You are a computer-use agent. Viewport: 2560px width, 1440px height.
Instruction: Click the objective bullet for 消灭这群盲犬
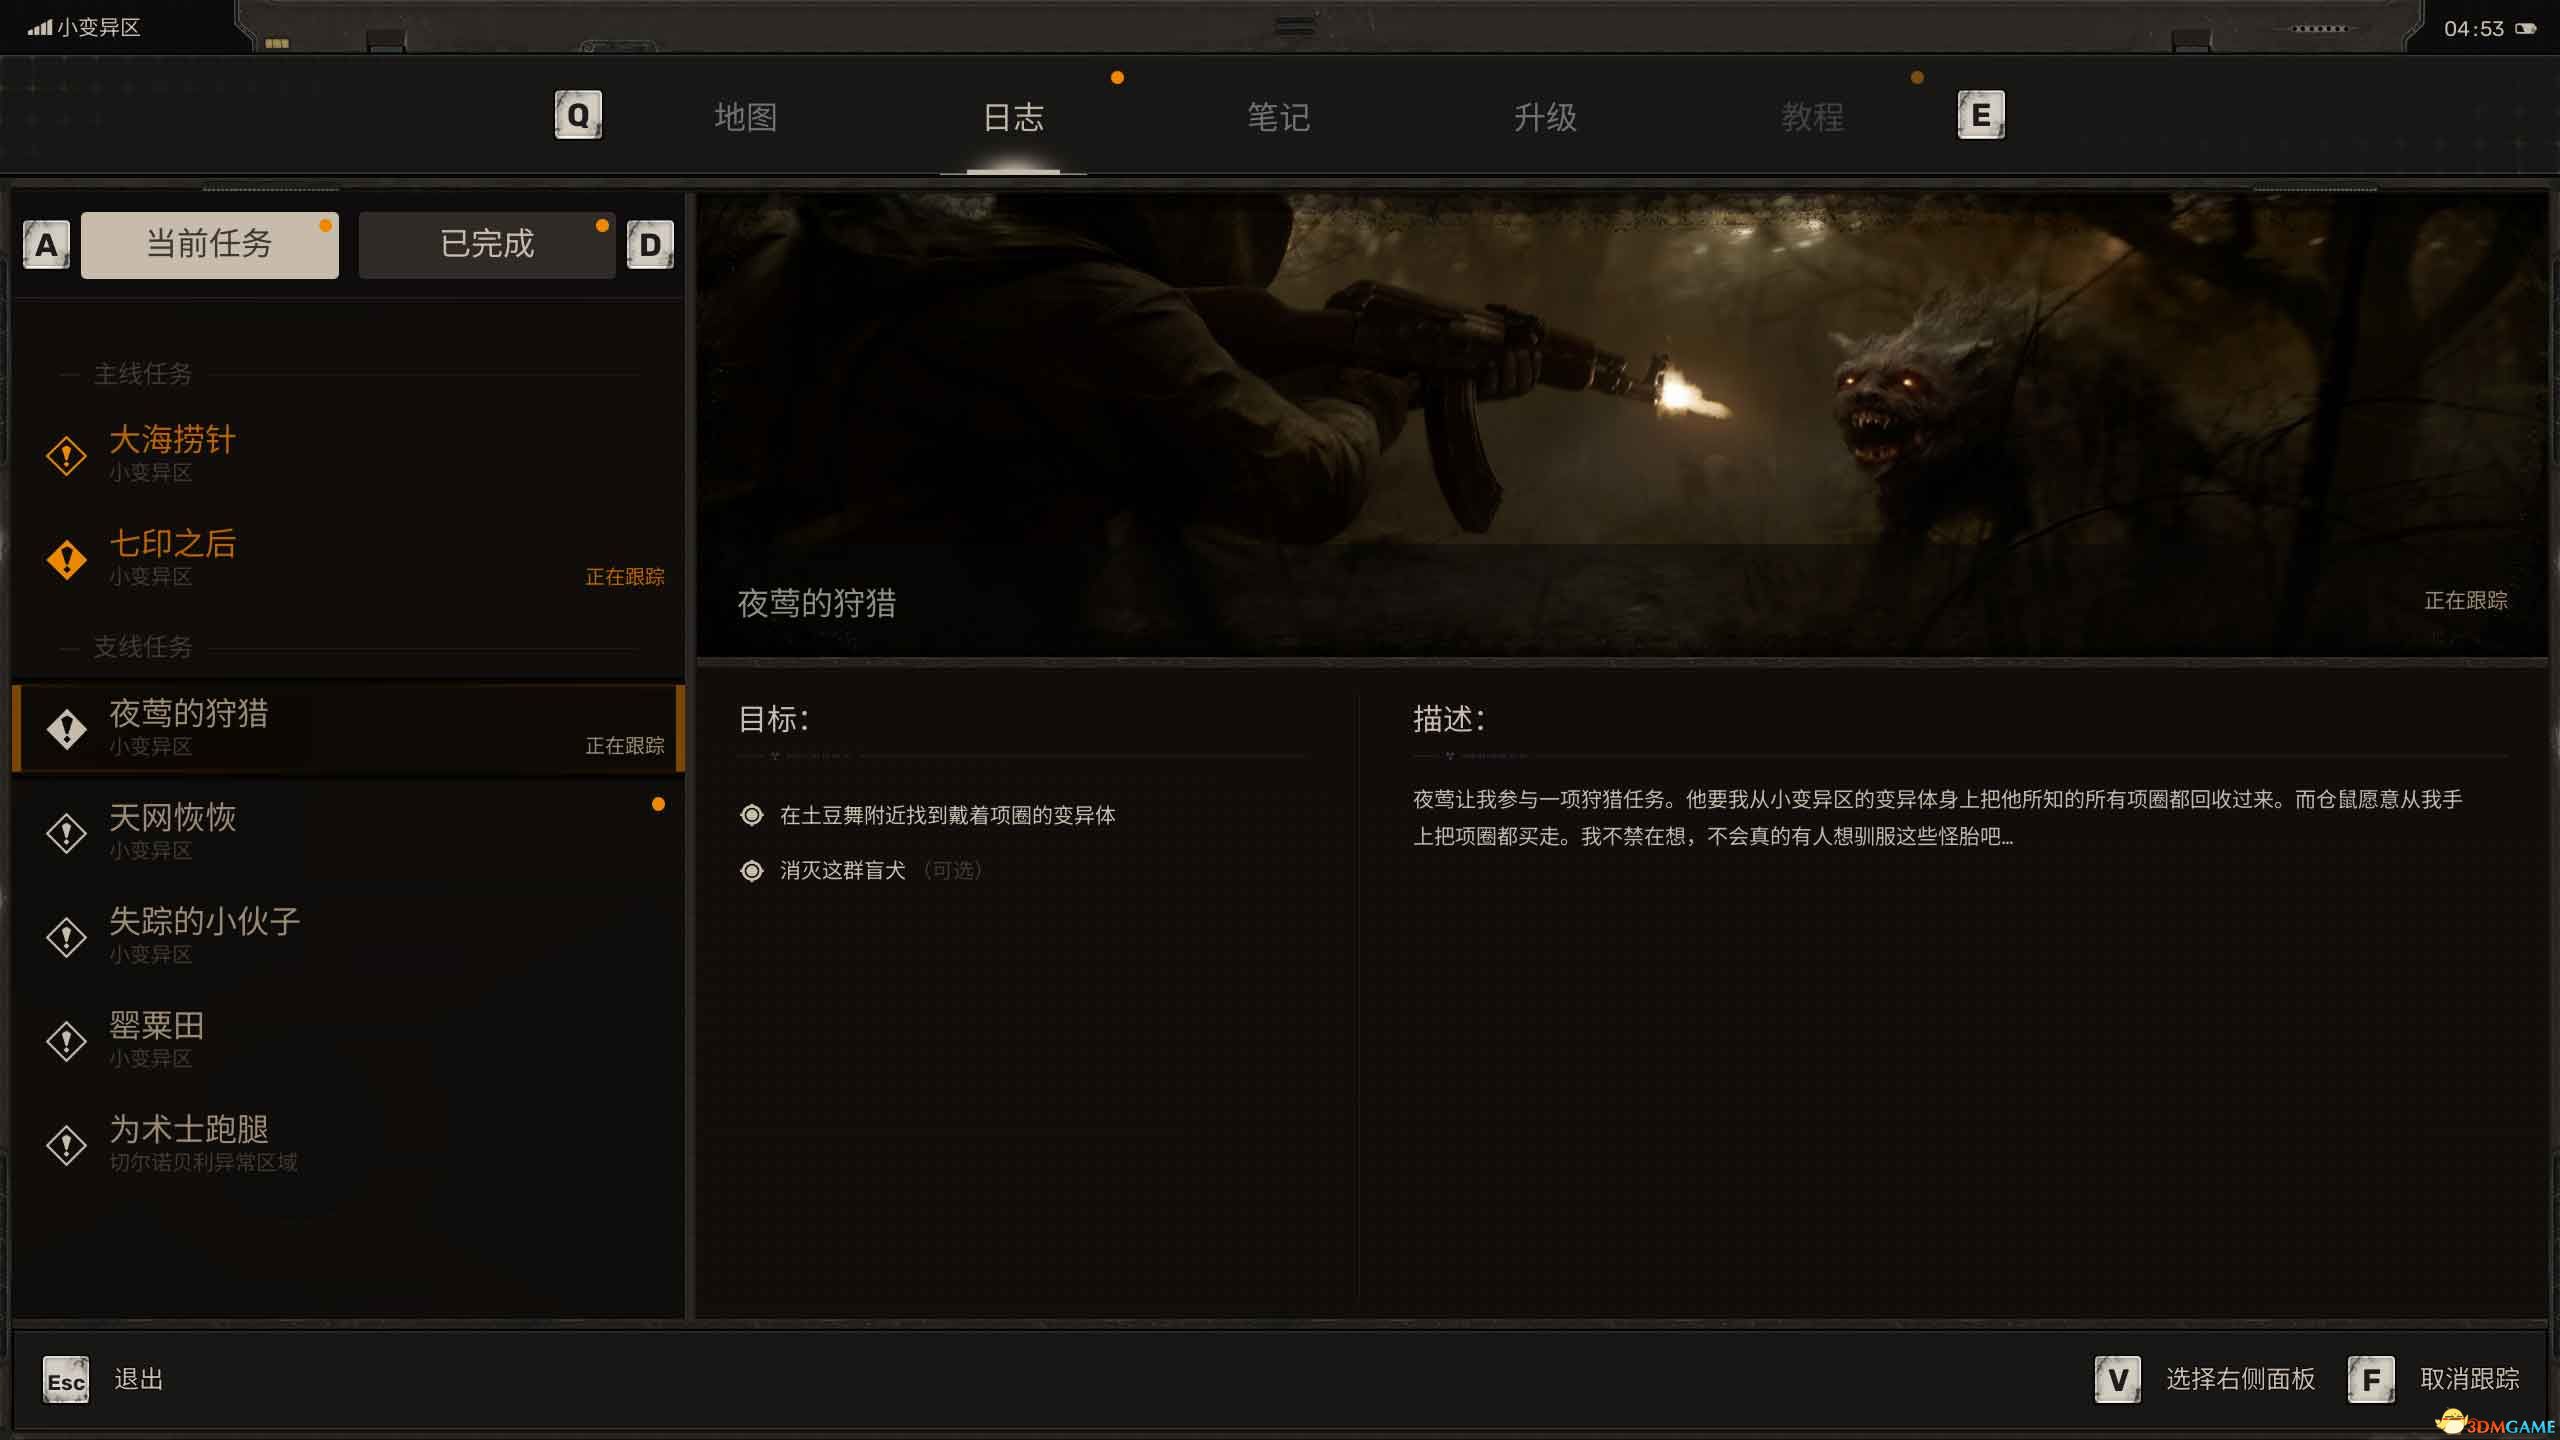(752, 871)
